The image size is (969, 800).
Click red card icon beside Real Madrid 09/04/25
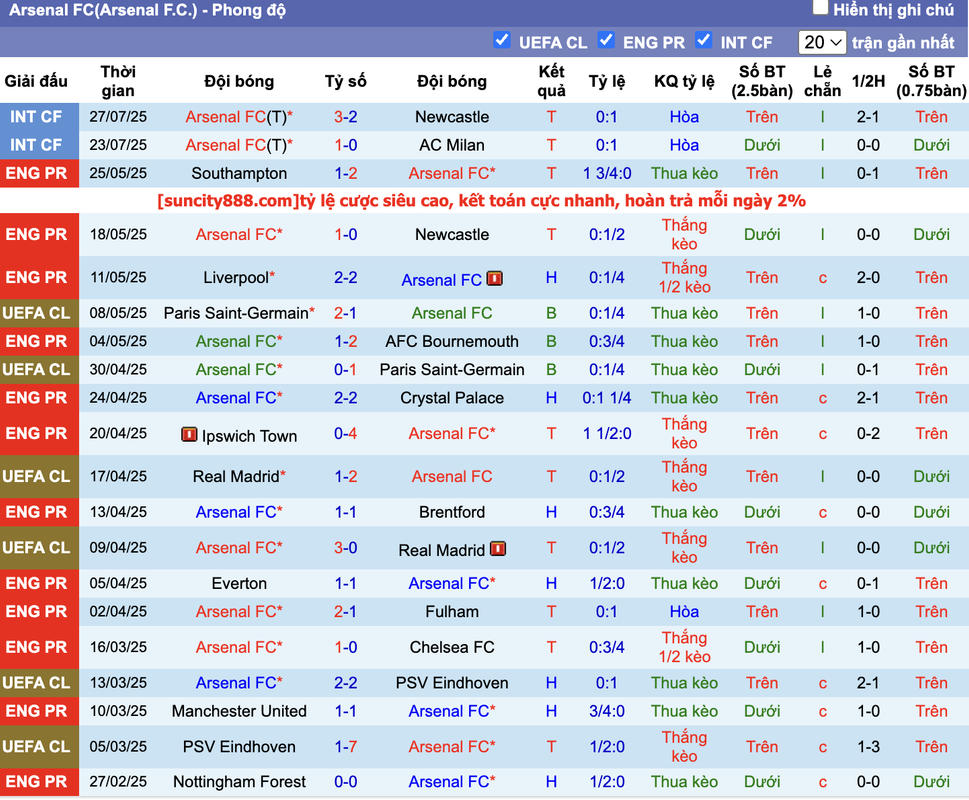498,549
